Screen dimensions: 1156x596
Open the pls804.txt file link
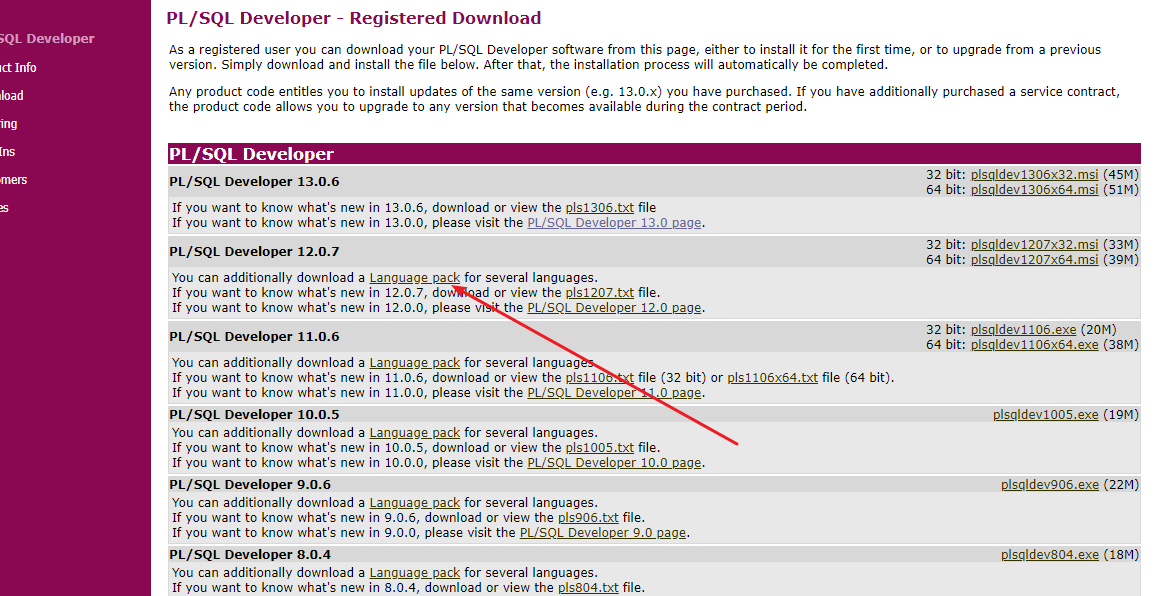click(588, 588)
